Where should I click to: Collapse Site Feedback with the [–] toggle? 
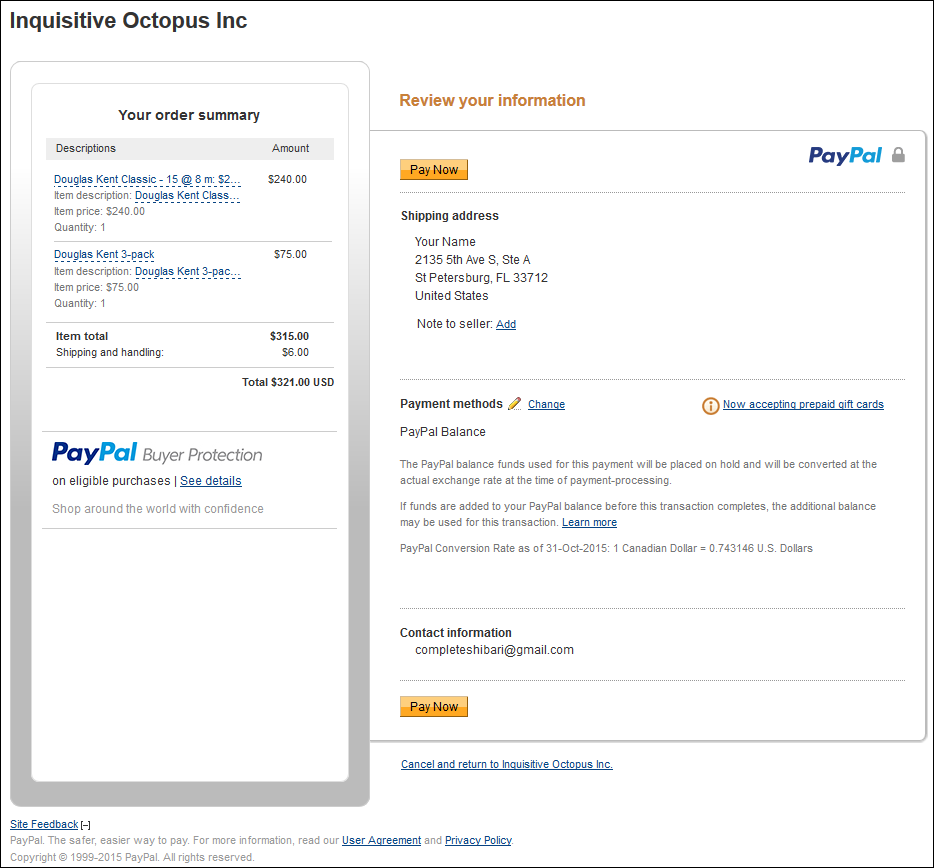click(x=86, y=825)
